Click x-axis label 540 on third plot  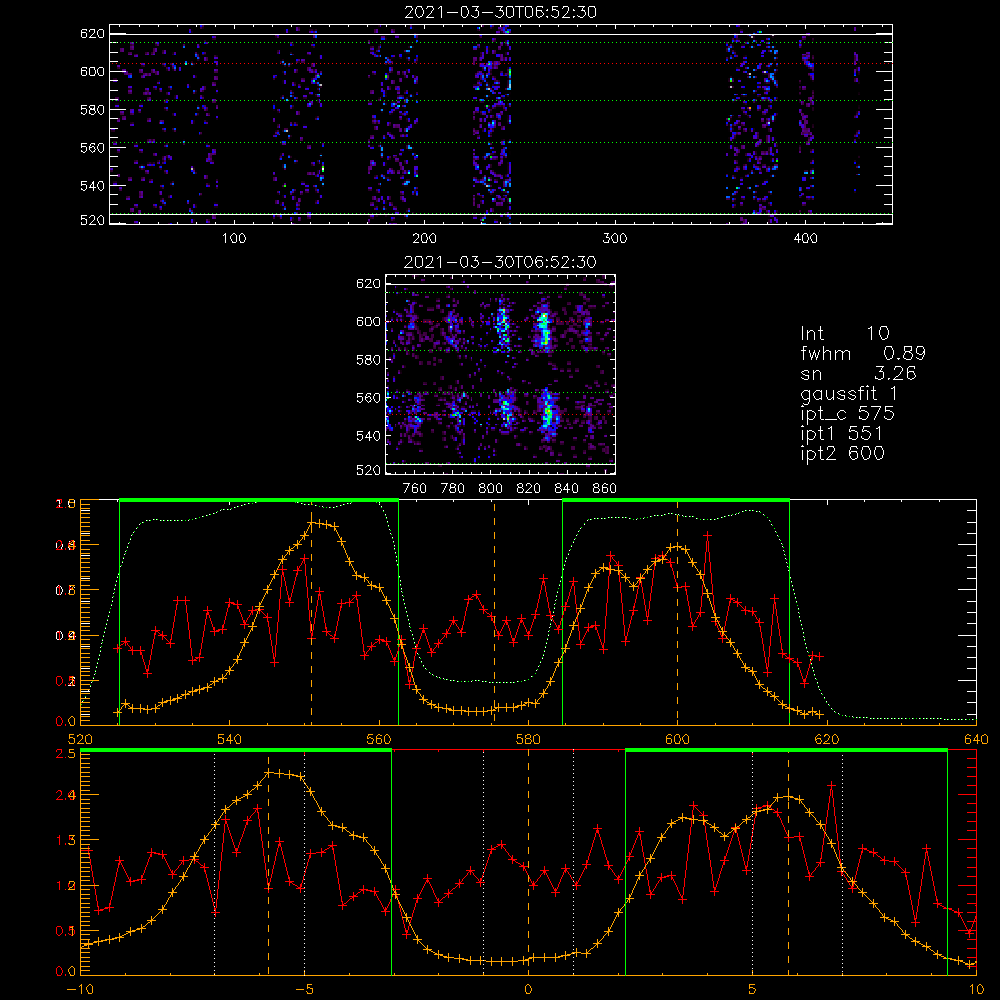[x=229, y=739]
